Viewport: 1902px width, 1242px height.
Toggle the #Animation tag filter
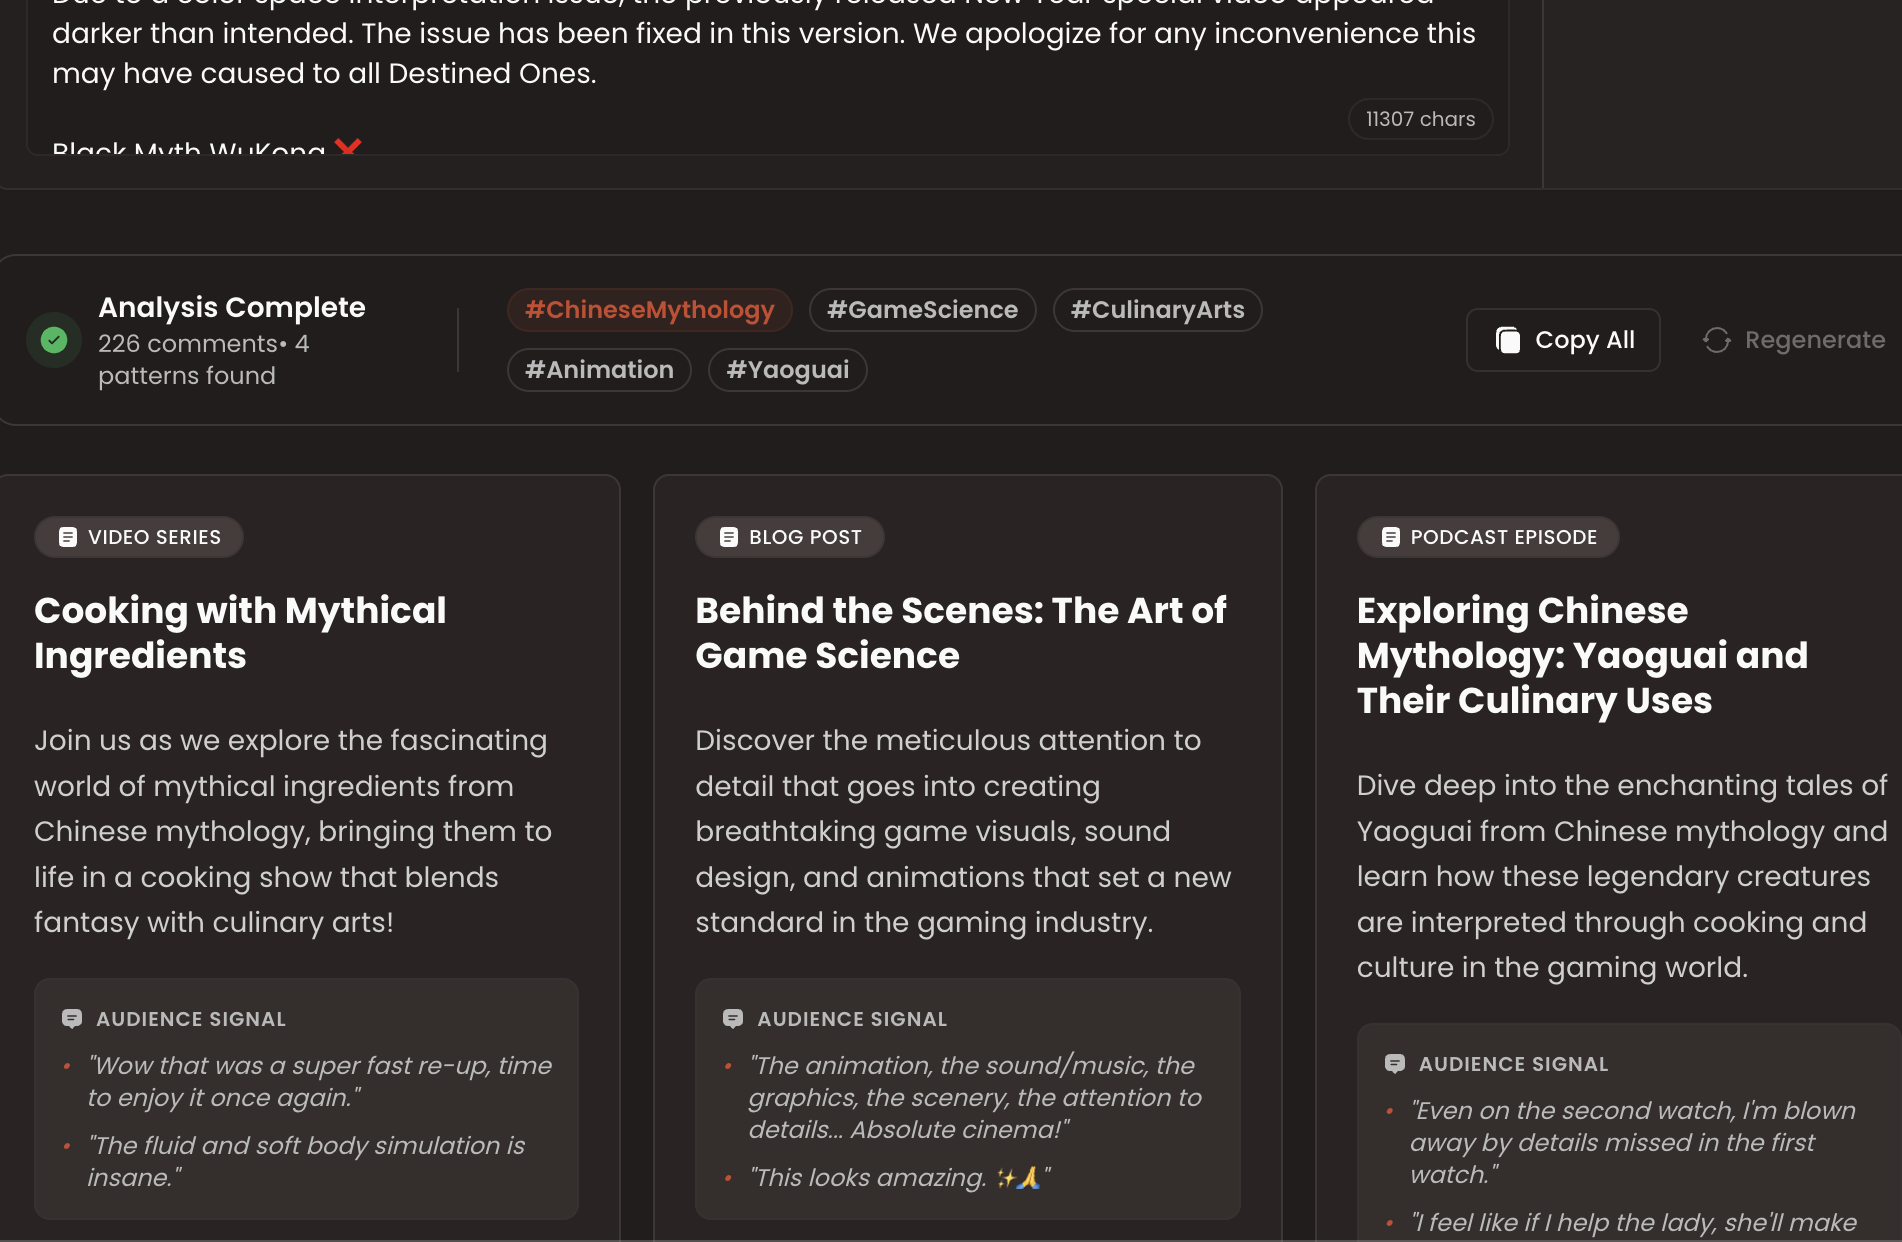click(598, 369)
